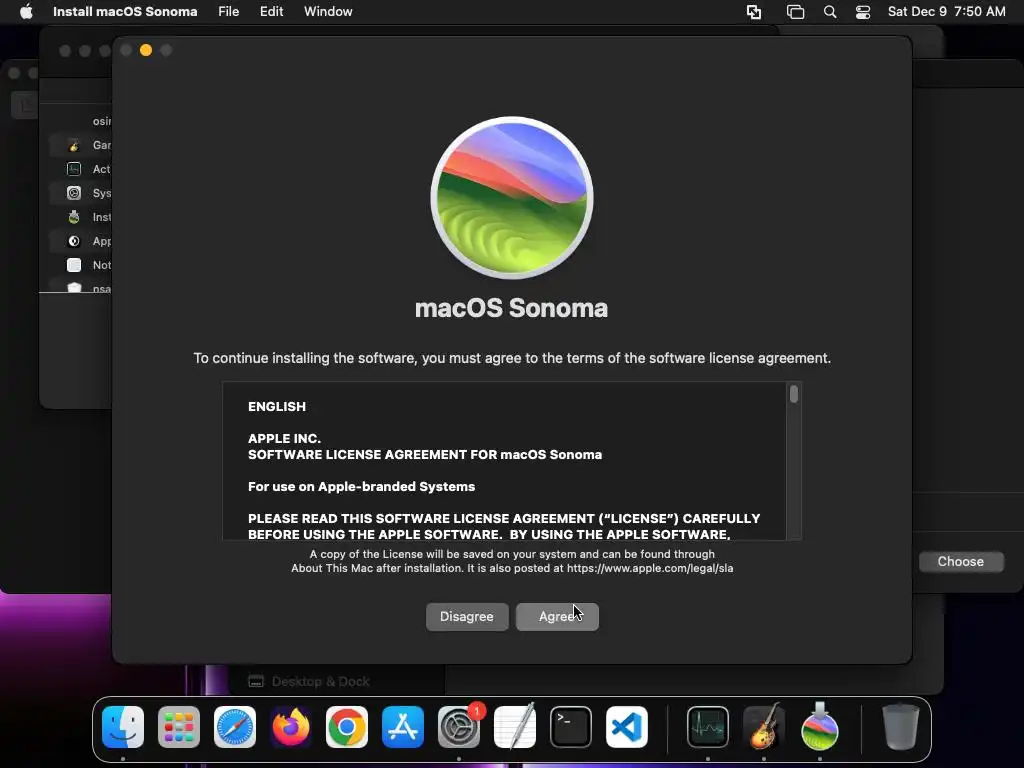
Task: Open the Apple menu
Action: click(26, 11)
